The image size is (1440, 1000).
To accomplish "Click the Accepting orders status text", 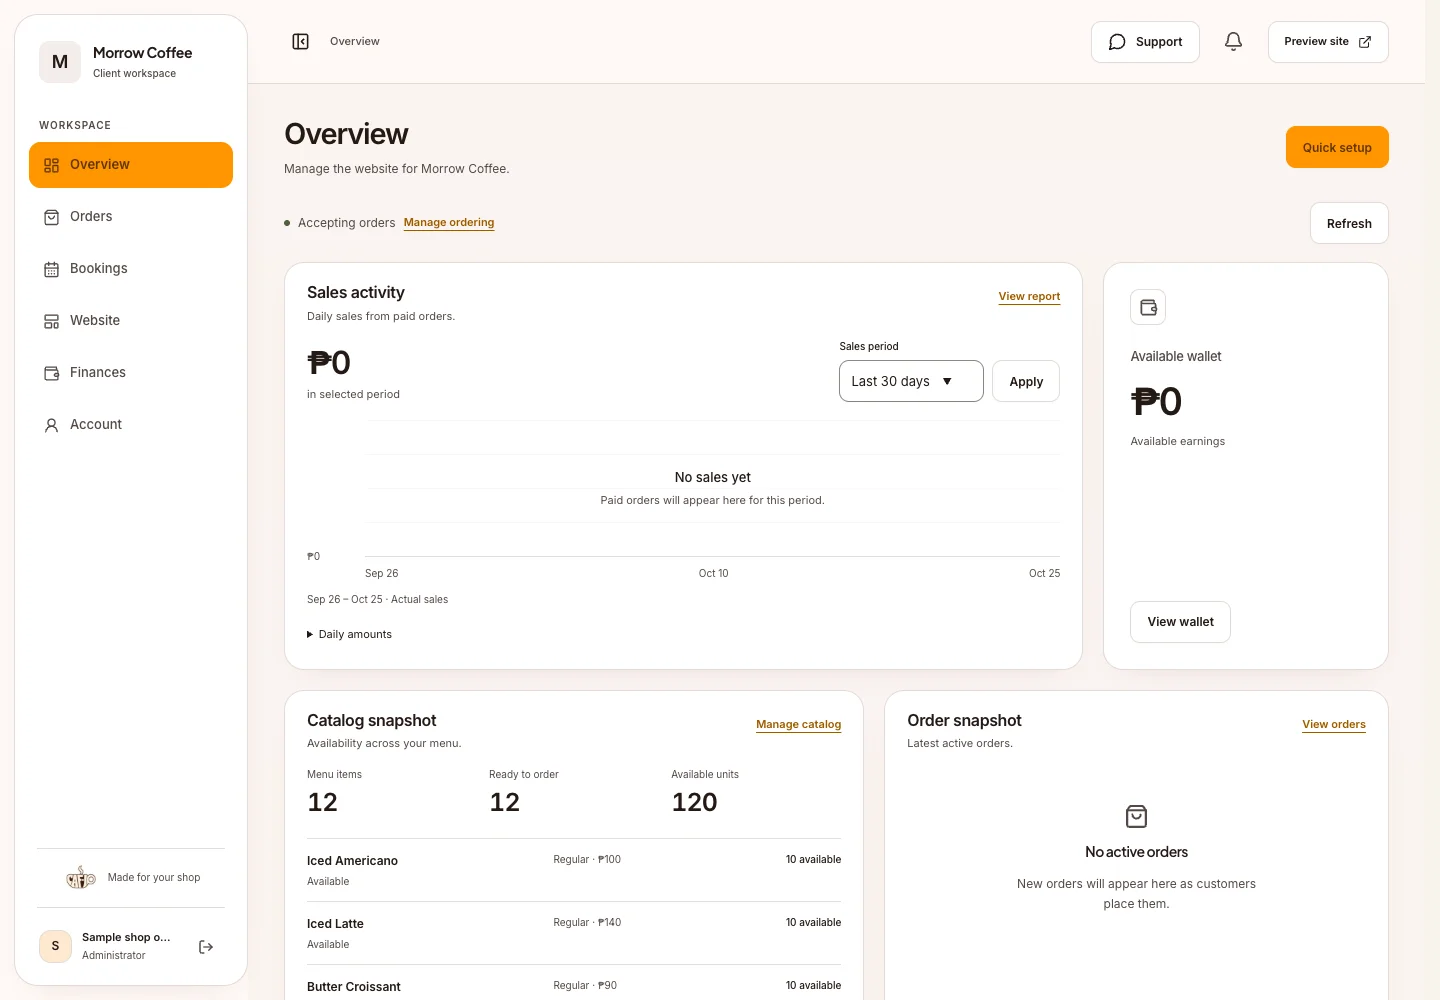I will pos(347,223).
